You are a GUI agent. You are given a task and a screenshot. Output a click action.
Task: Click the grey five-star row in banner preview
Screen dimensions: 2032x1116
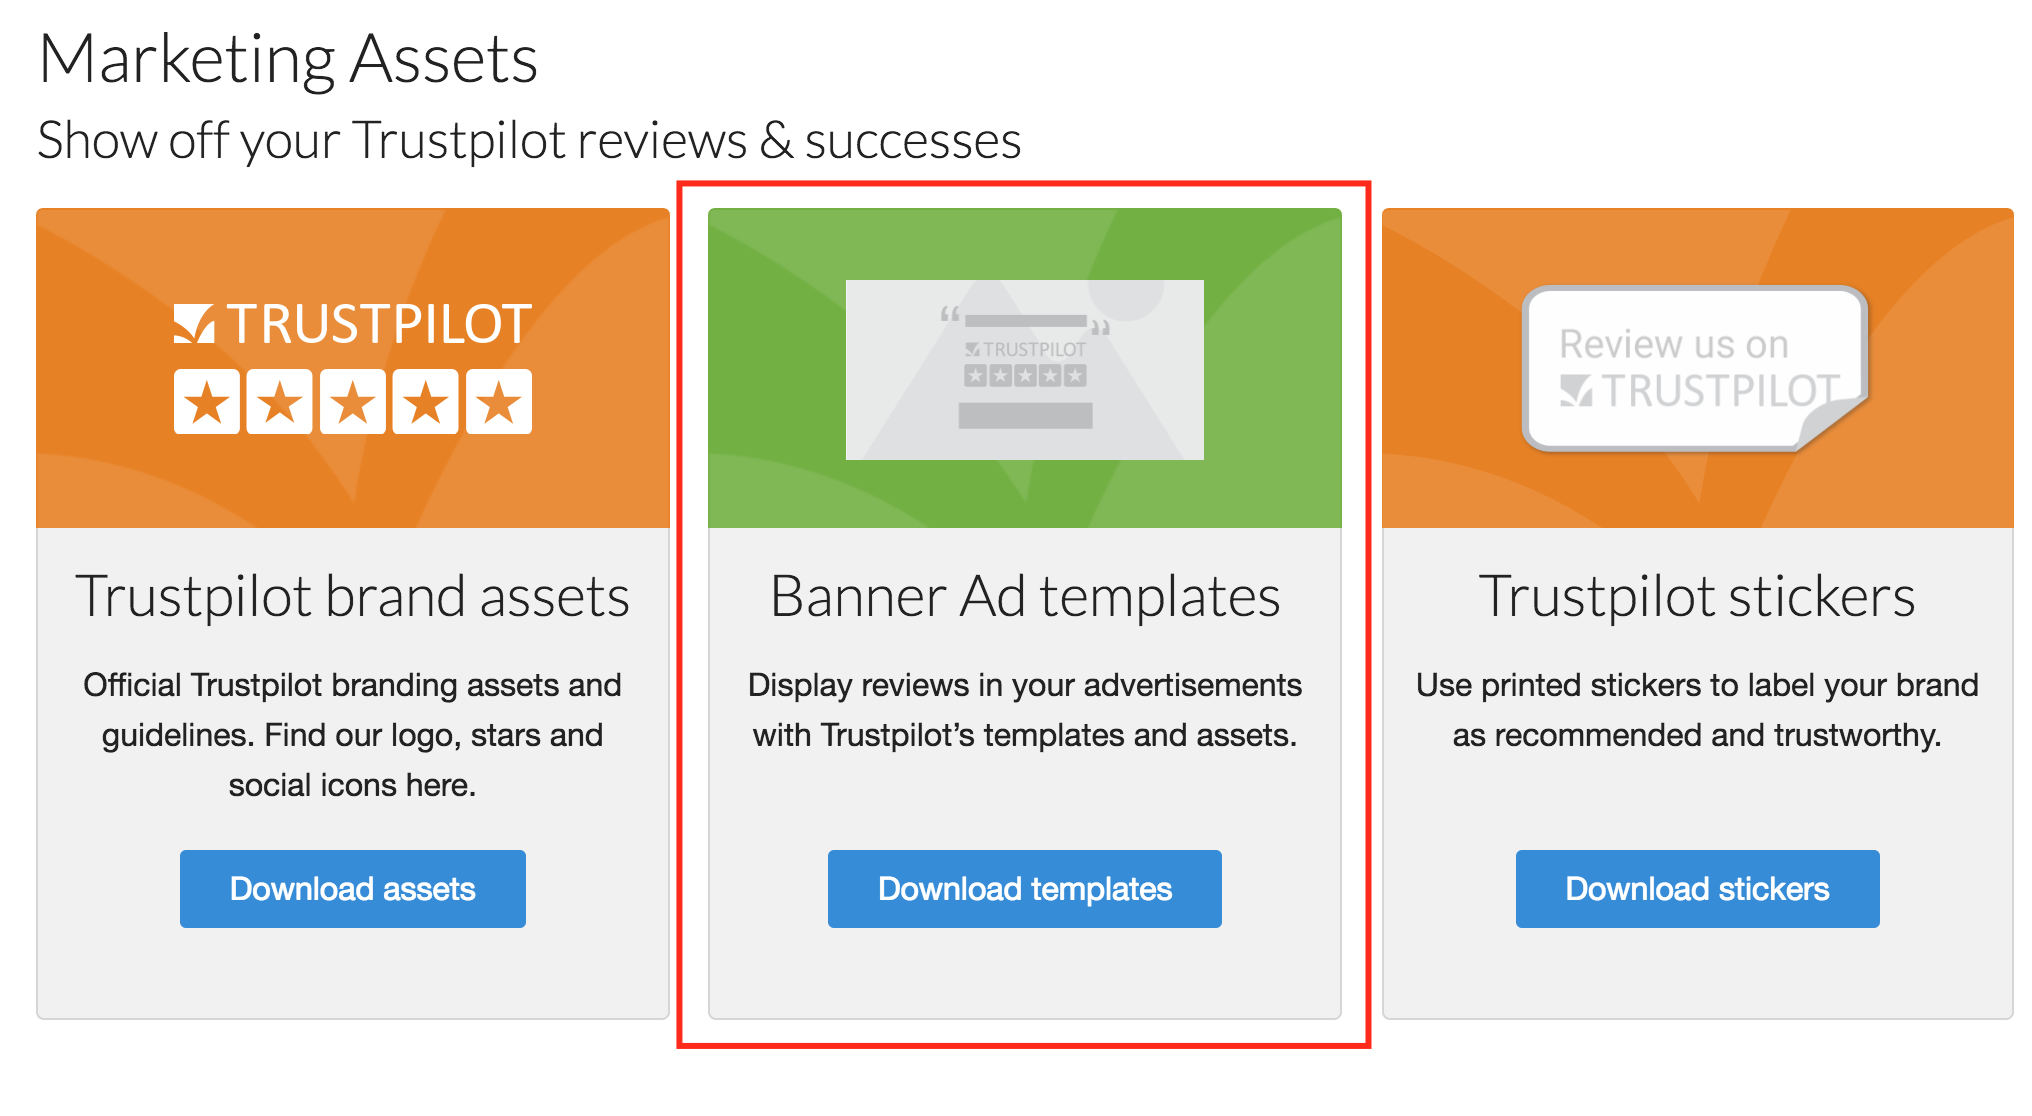click(1025, 376)
